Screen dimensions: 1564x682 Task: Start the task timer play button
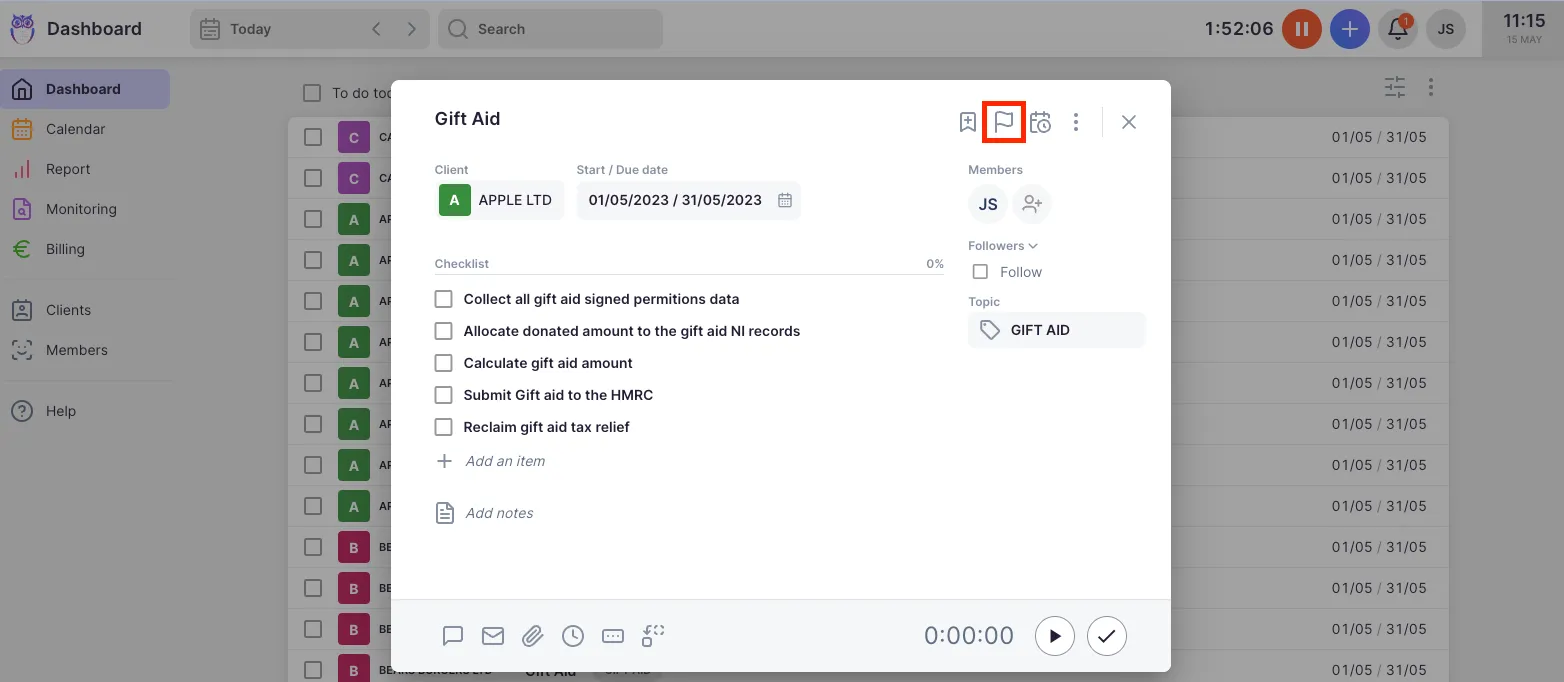[1054, 636]
